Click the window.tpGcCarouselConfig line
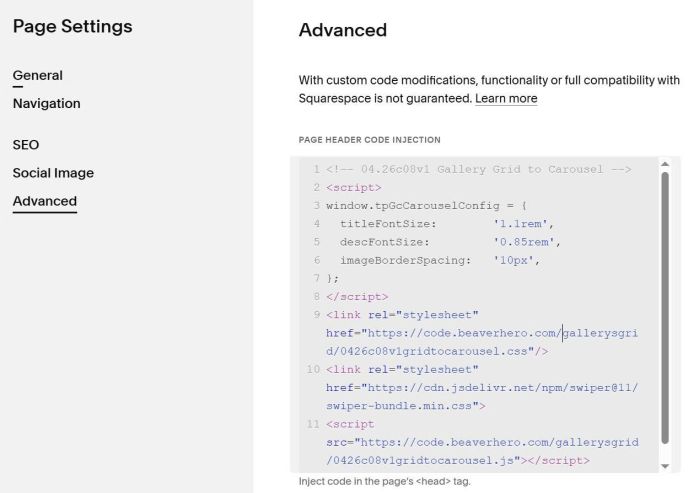Viewport: 700px width, 493px height. click(426, 206)
